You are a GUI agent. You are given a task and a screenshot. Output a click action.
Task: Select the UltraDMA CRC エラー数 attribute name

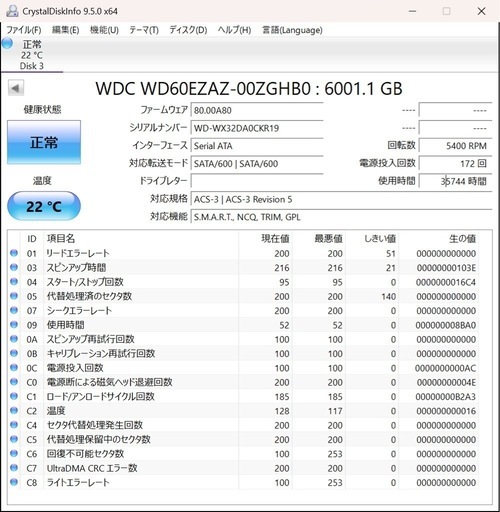(x=92, y=468)
